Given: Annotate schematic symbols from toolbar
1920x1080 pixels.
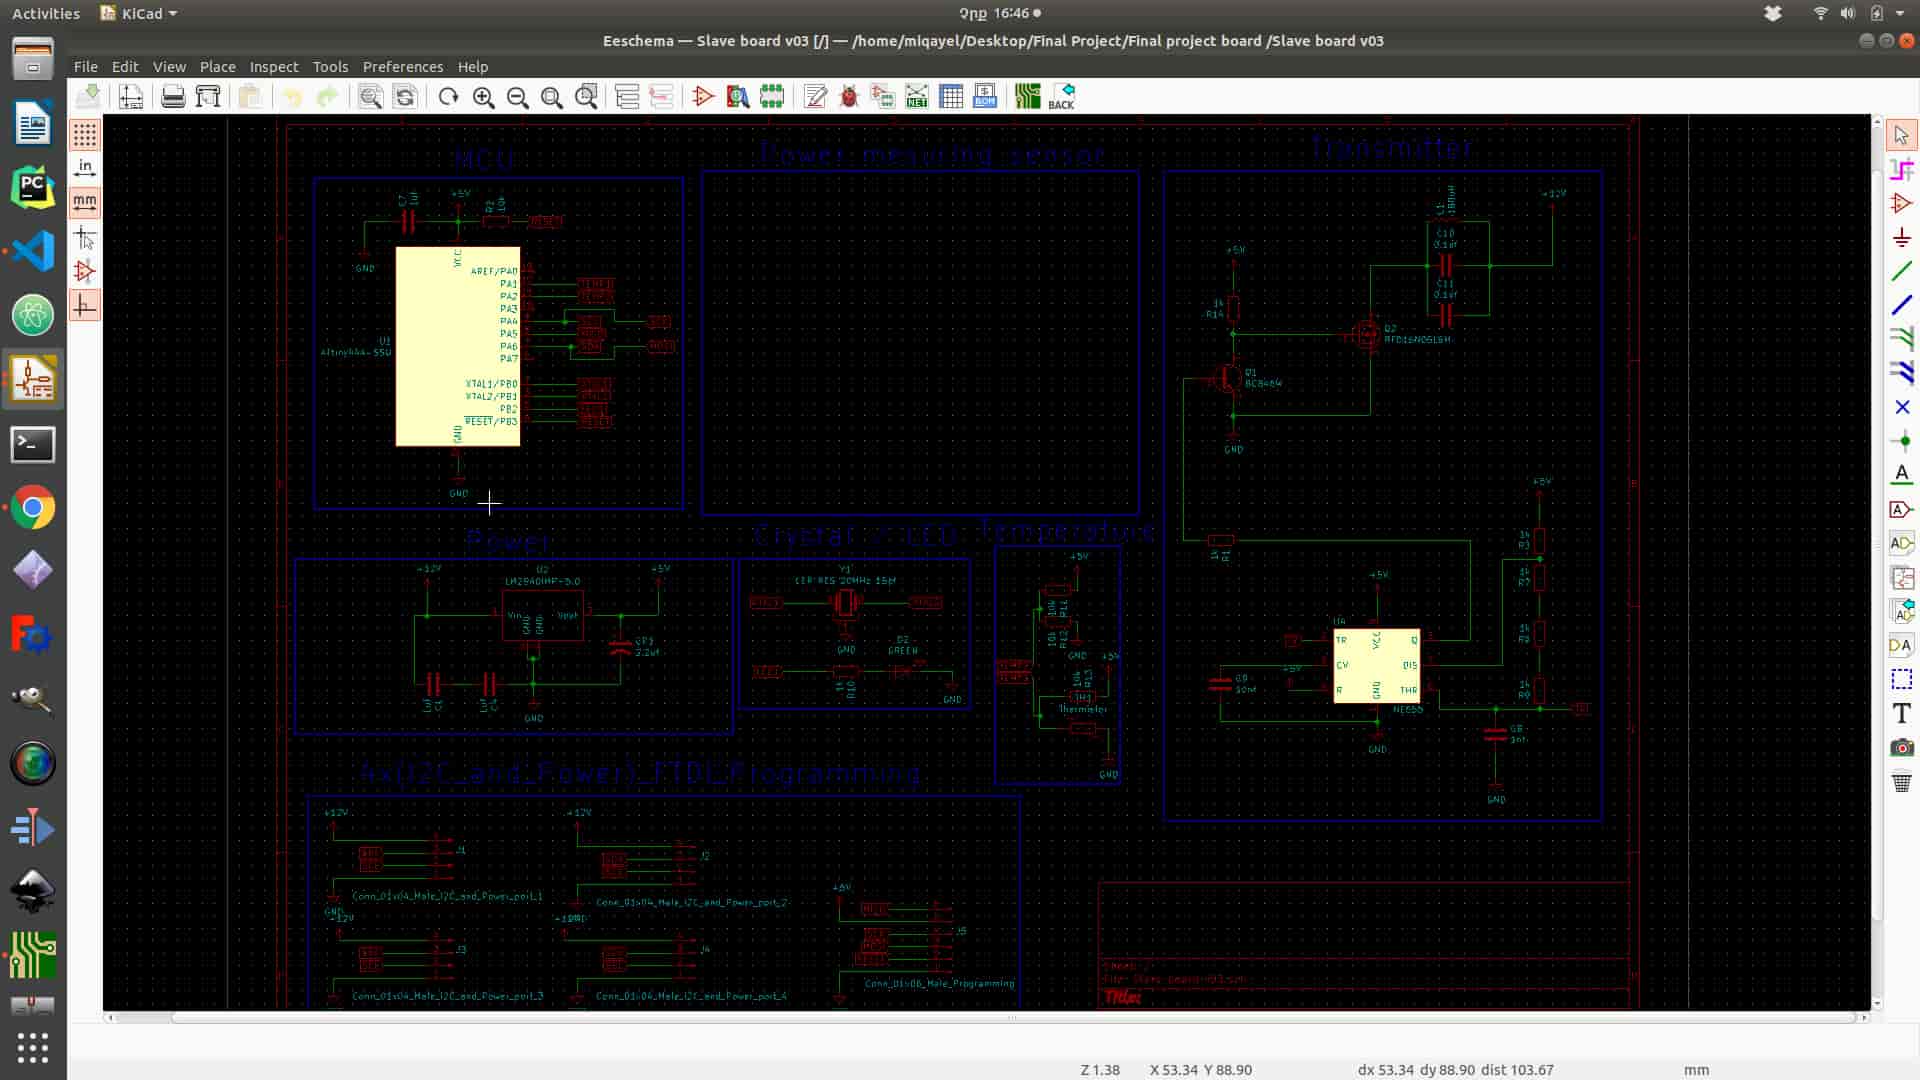Looking at the screenshot, I should [815, 97].
